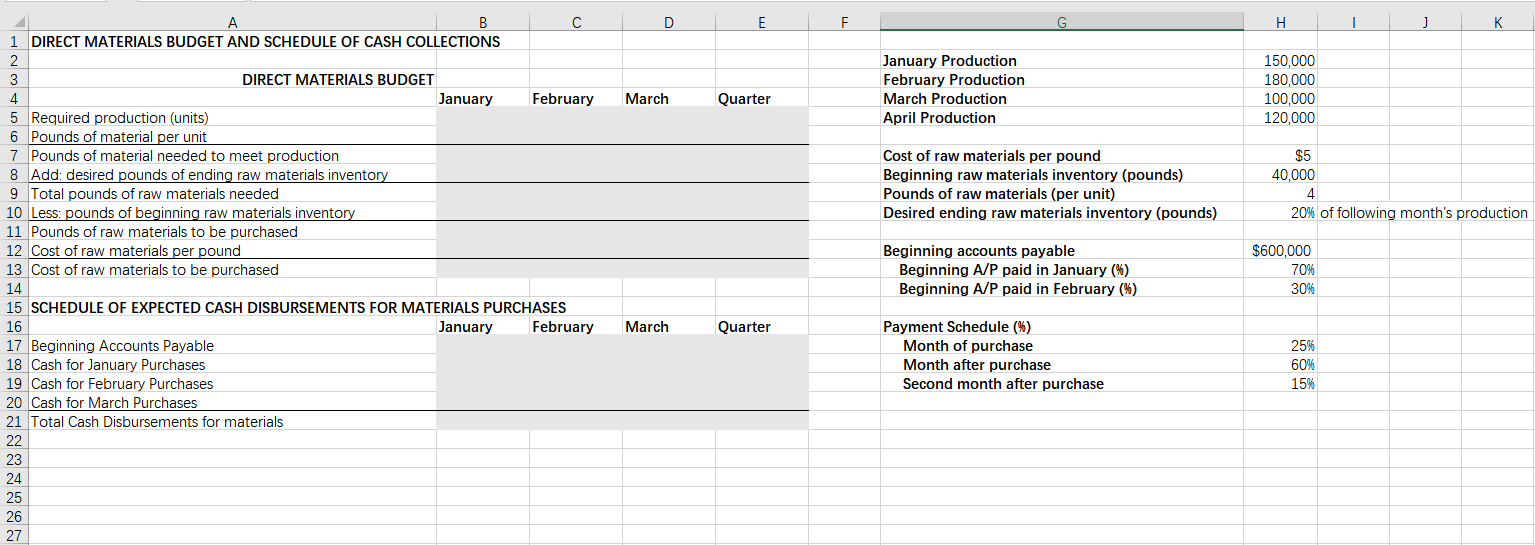Click 'Beginning accounts payable' label in column G
Screen dimensions: 1535x545
click(979, 251)
